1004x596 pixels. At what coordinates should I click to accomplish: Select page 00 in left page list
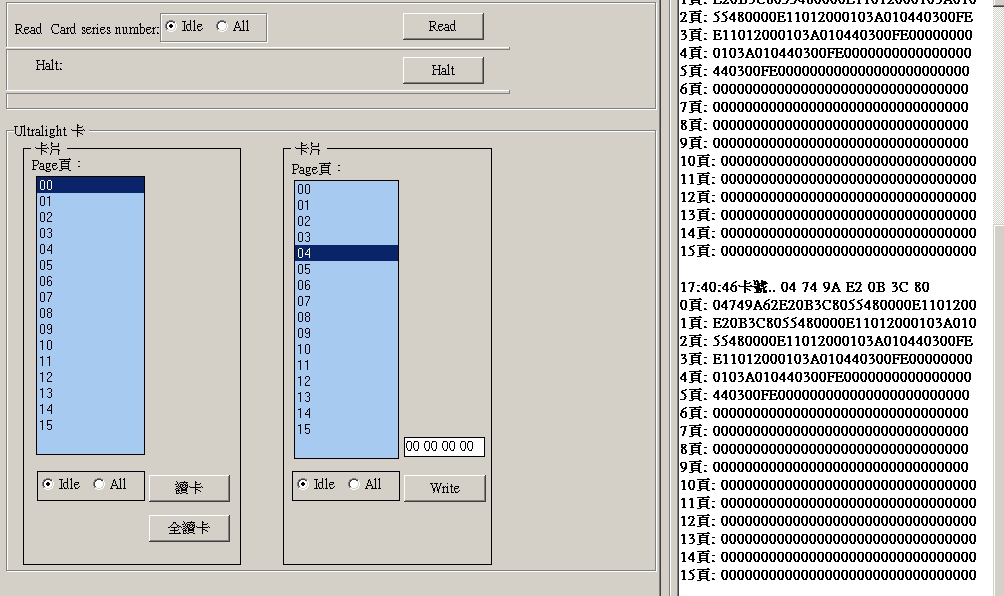tap(90, 185)
